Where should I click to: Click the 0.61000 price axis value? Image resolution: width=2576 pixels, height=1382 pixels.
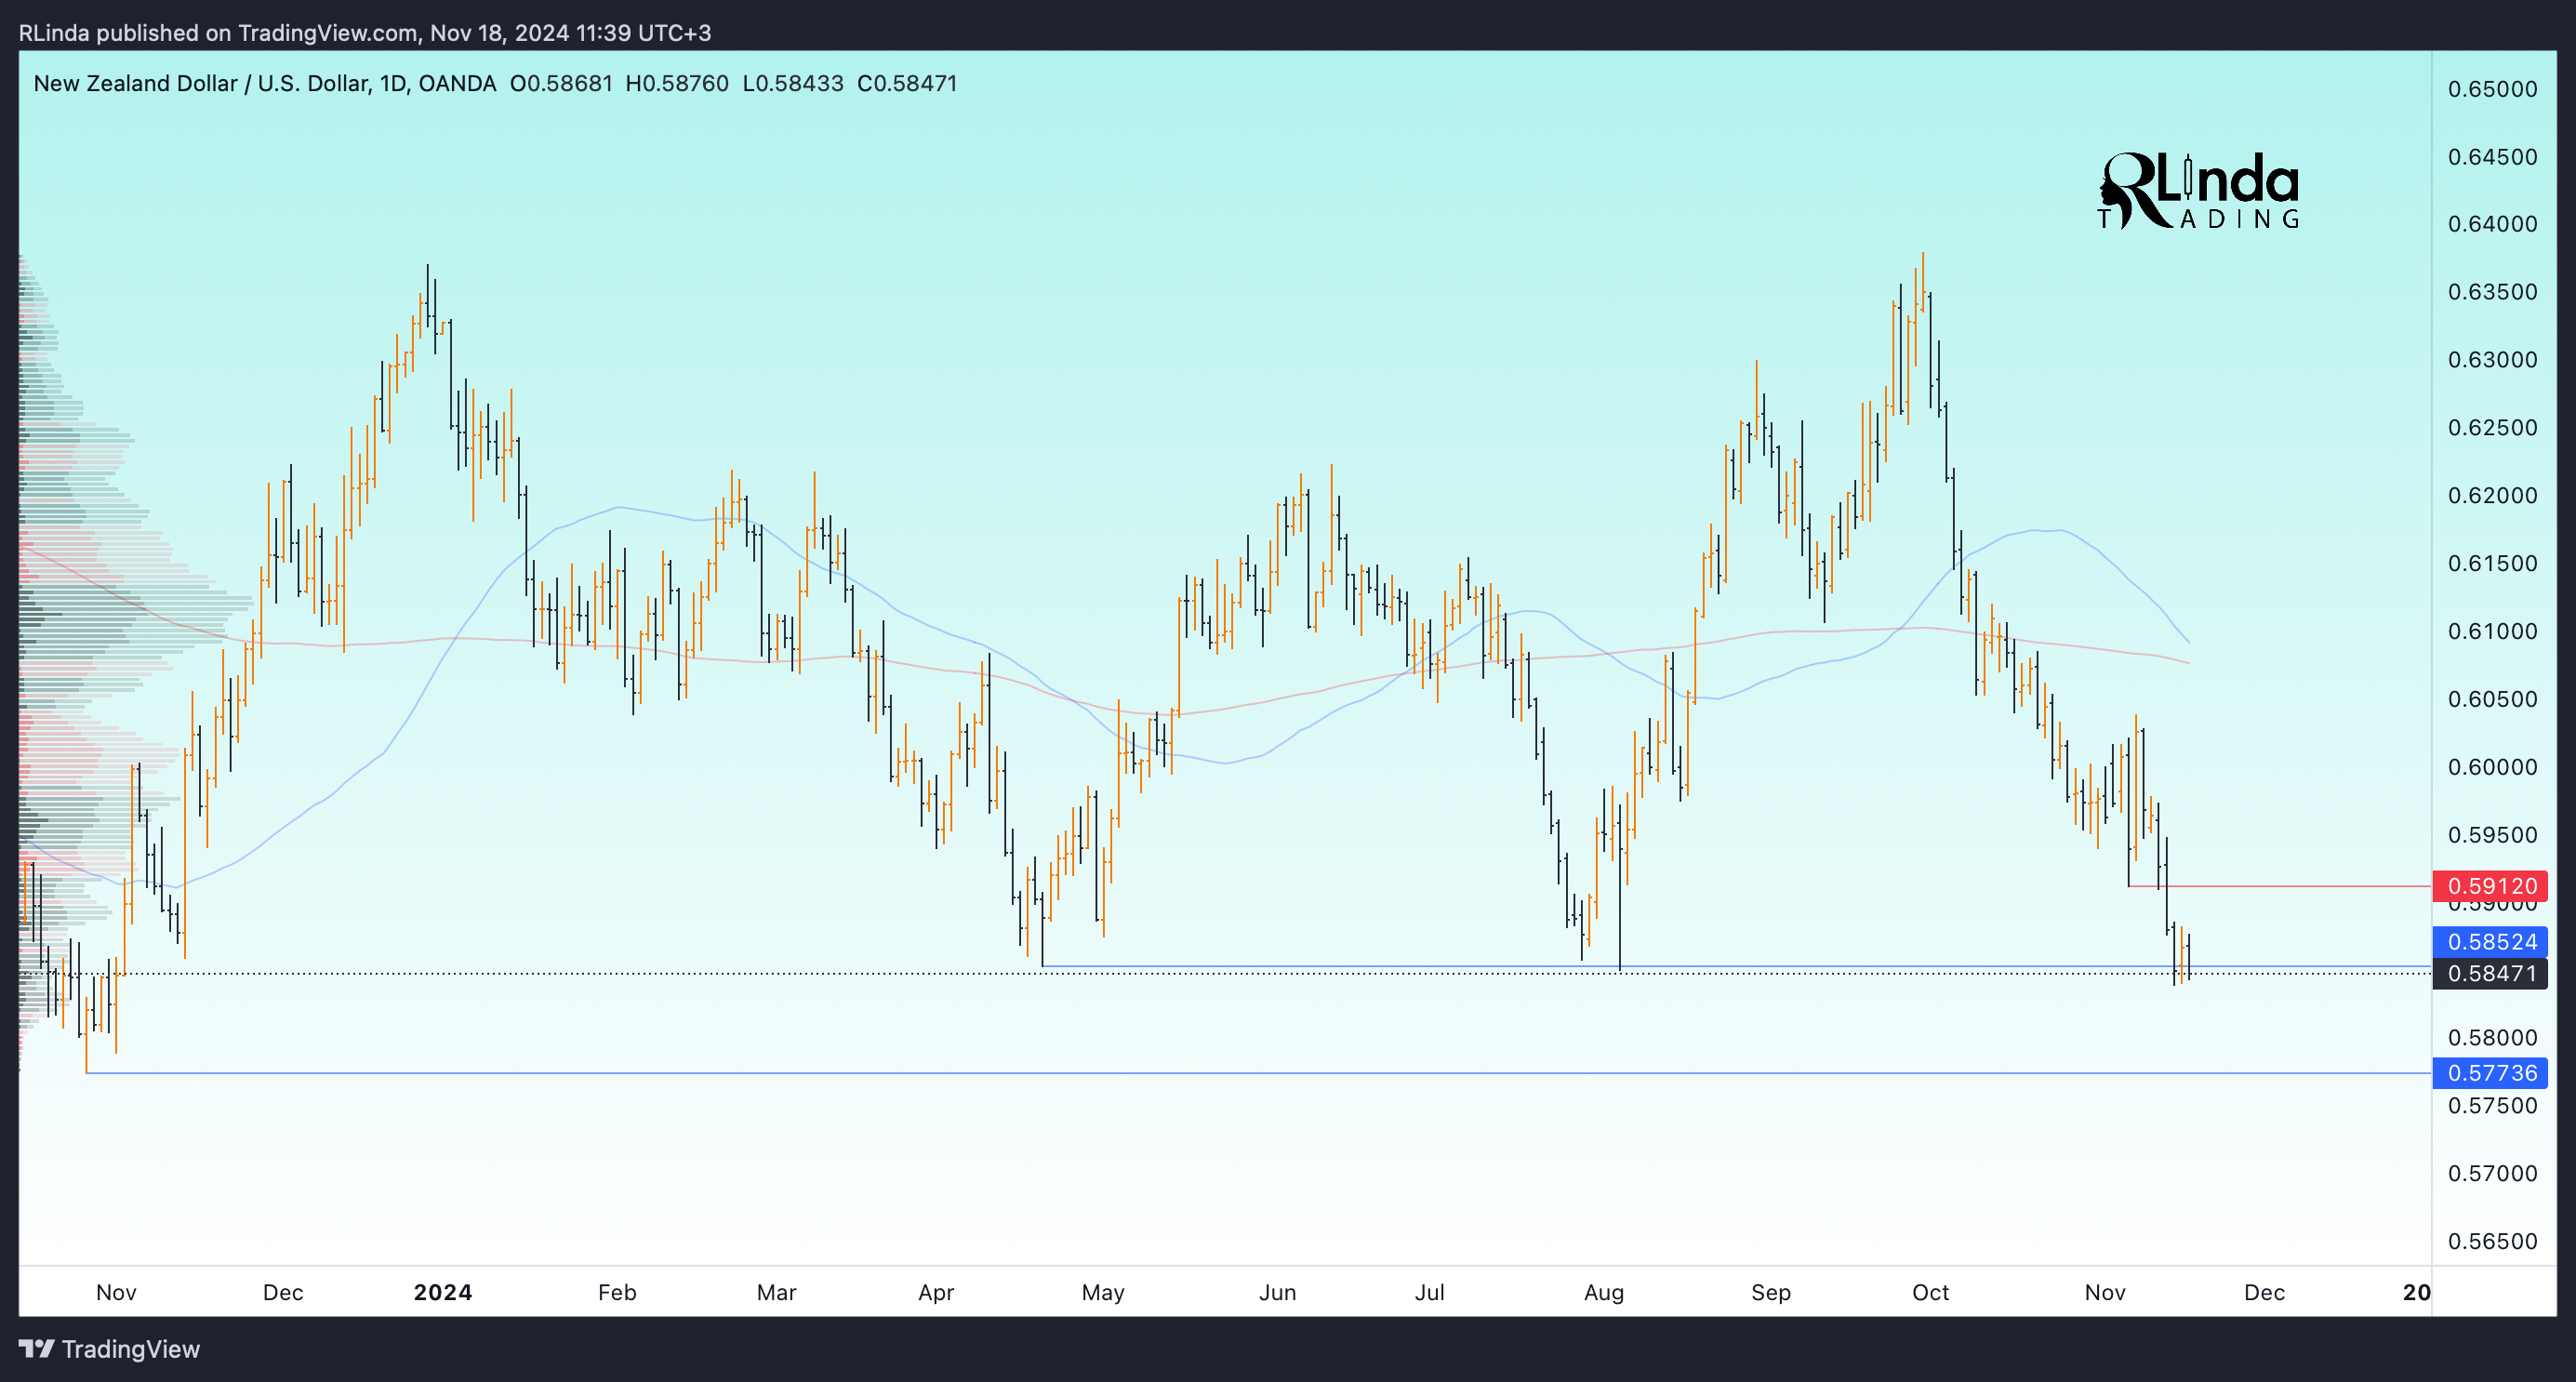pos(2492,631)
